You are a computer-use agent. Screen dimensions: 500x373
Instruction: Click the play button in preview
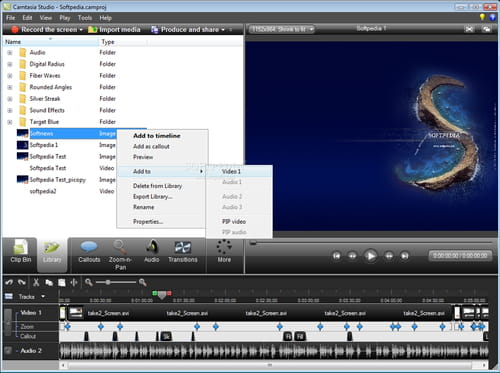pos(370,256)
